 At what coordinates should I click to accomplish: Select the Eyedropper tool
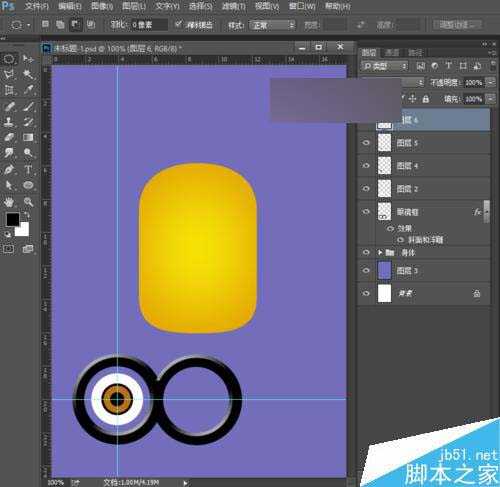tap(28, 90)
